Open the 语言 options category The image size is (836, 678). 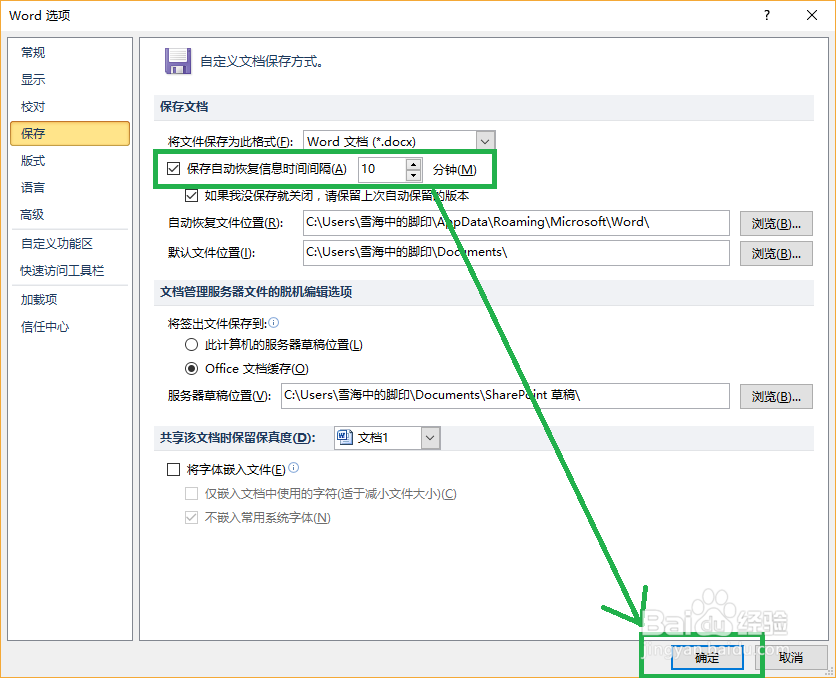[x=70, y=188]
